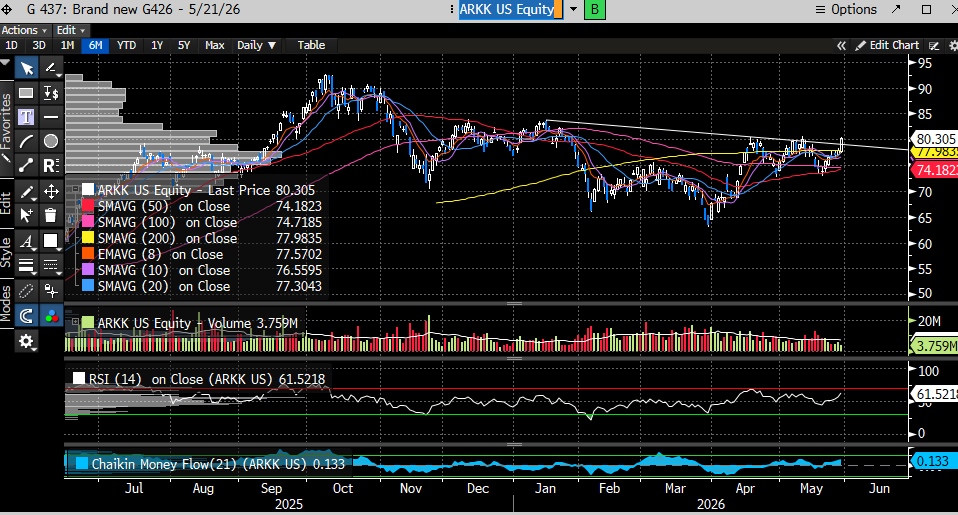Open the Style side tab

5,252
